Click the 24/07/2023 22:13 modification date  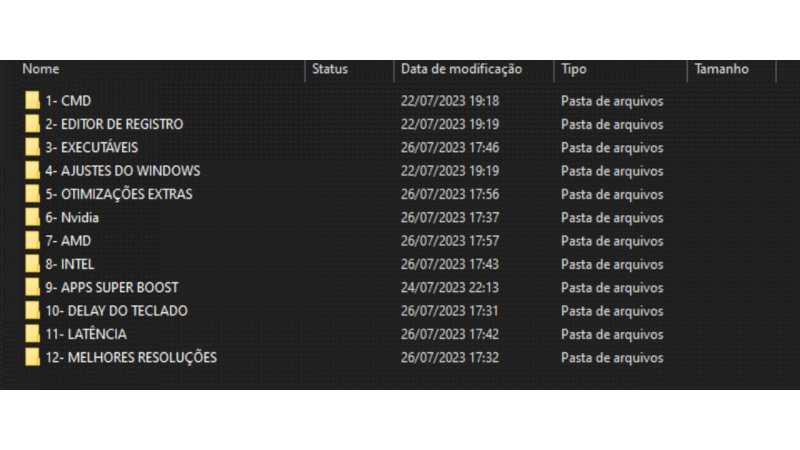tap(450, 288)
